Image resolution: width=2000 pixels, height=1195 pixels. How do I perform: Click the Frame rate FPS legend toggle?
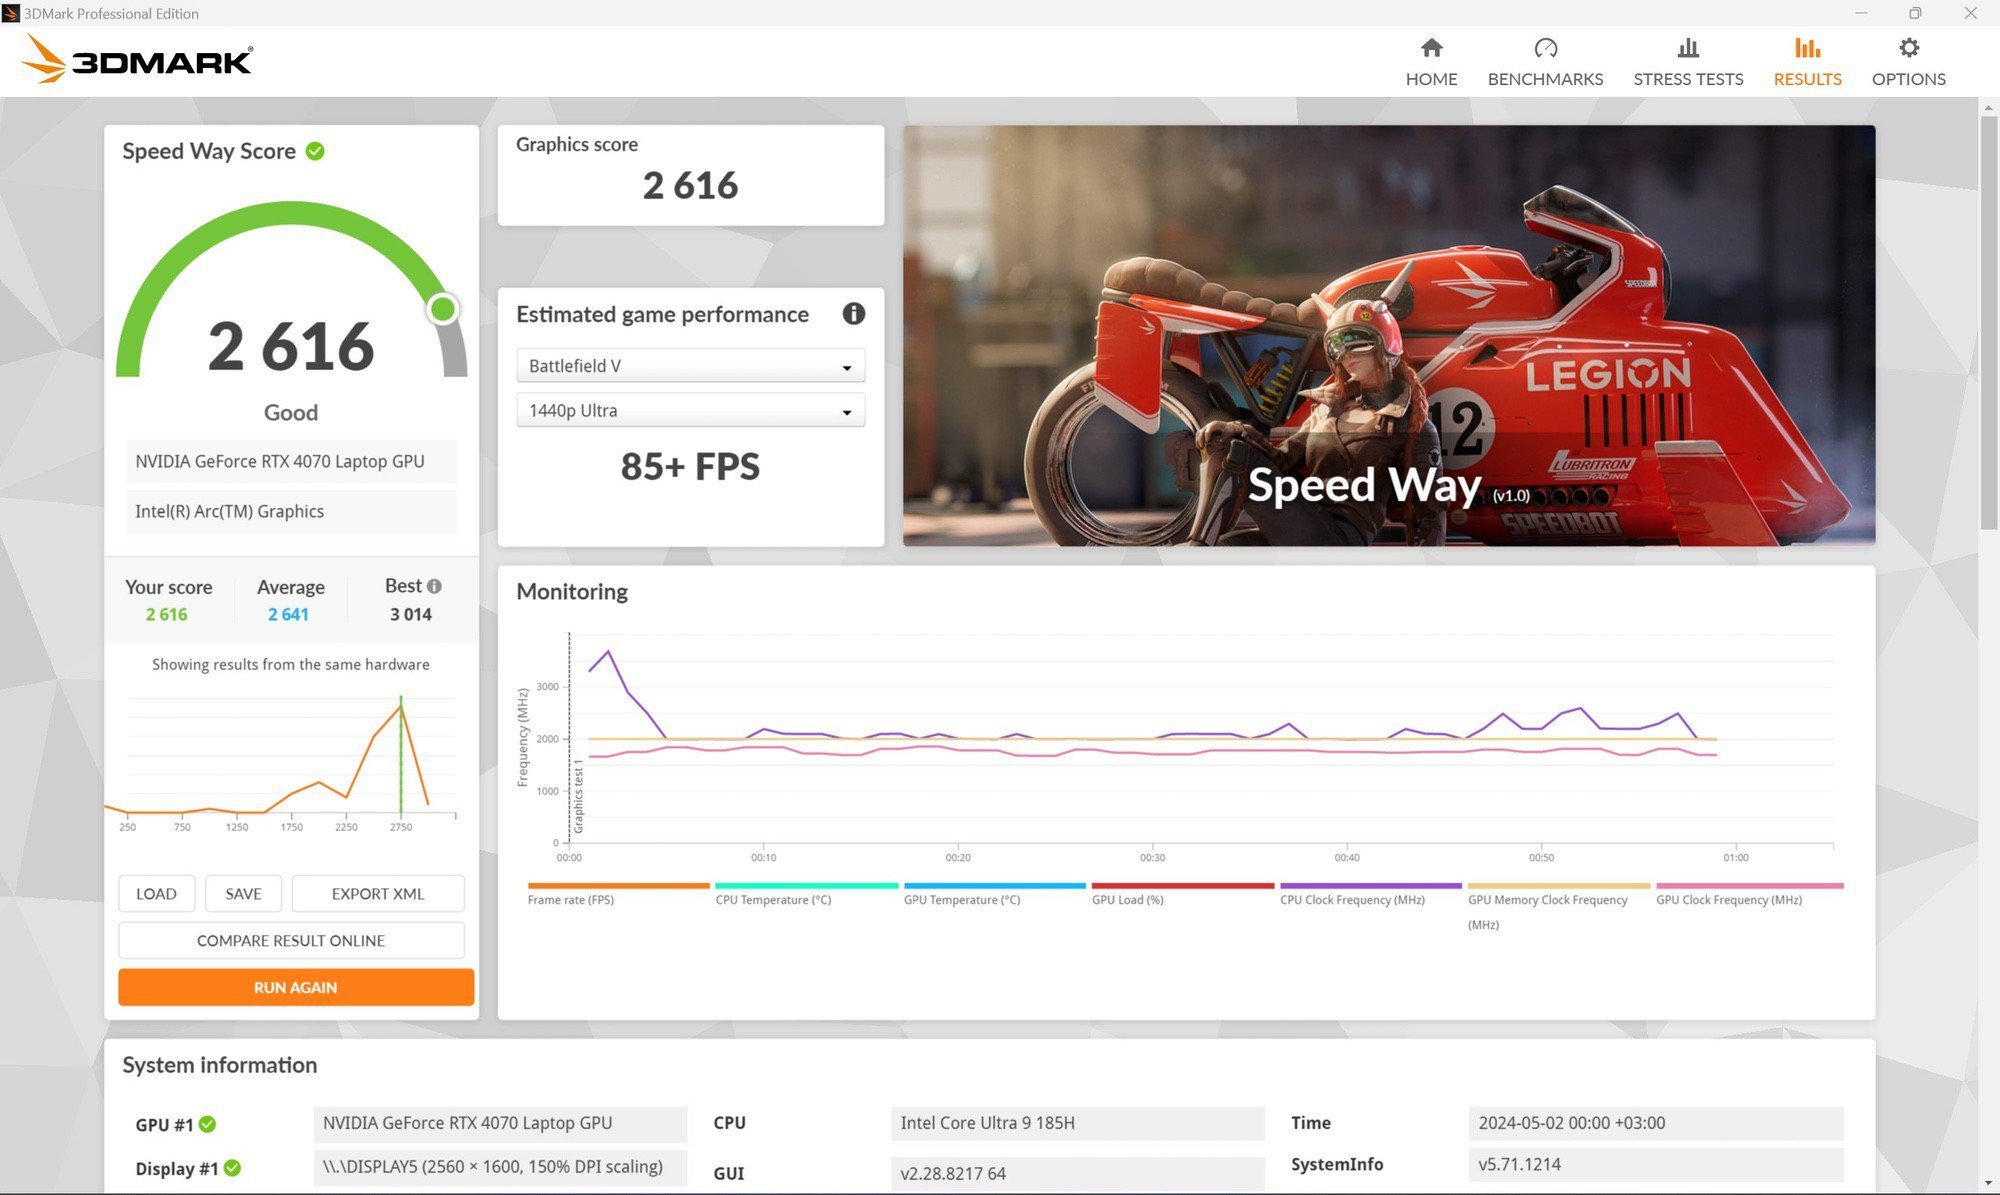(570, 898)
